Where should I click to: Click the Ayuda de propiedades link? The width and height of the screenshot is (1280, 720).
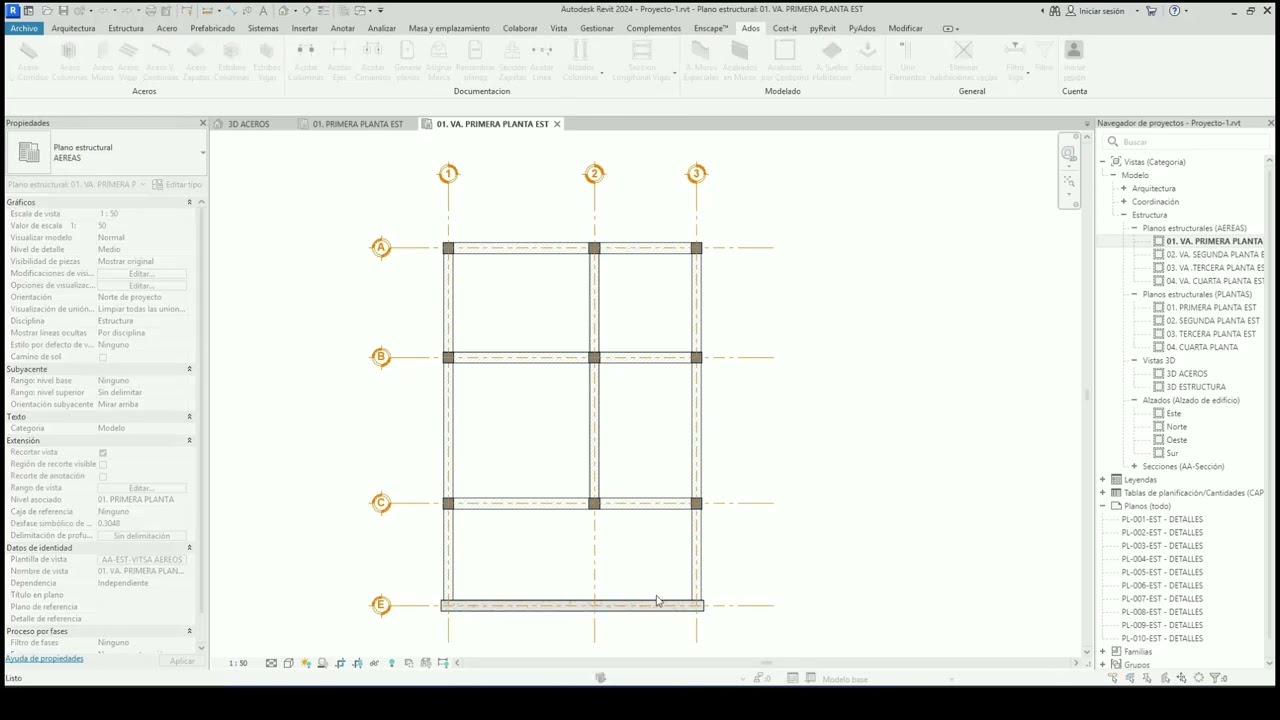point(44,659)
